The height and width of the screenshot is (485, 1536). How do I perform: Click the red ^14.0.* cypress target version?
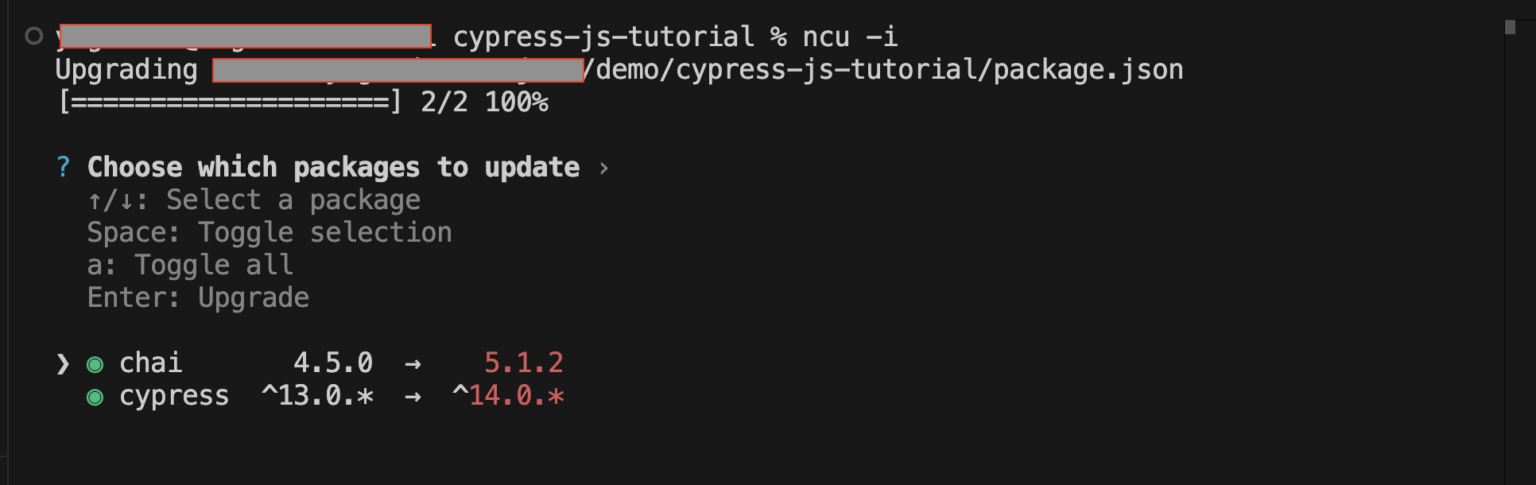(x=509, y=395)
